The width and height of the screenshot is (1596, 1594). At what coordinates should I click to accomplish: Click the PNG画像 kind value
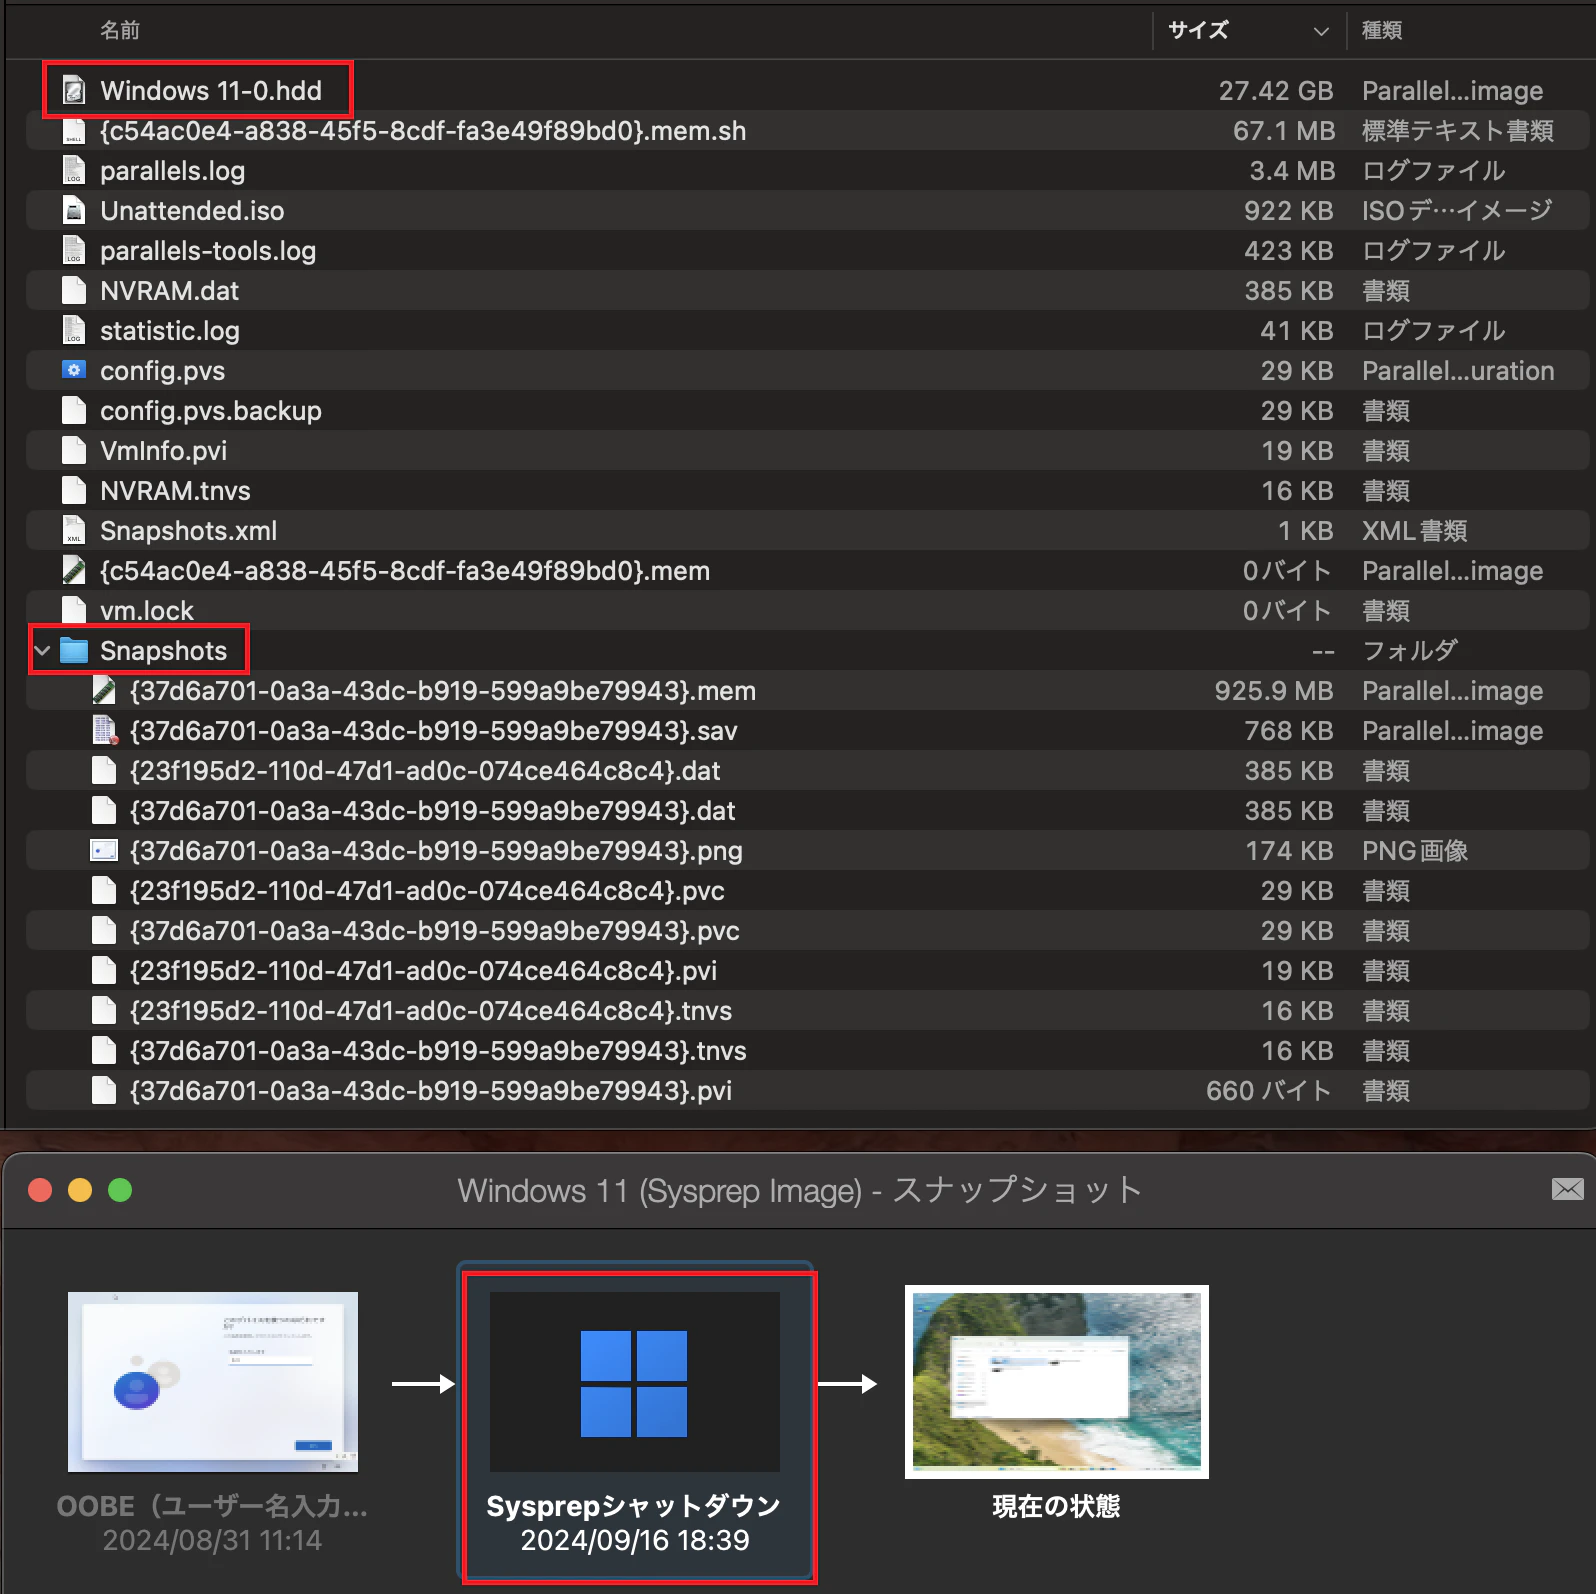point(1415,851)
